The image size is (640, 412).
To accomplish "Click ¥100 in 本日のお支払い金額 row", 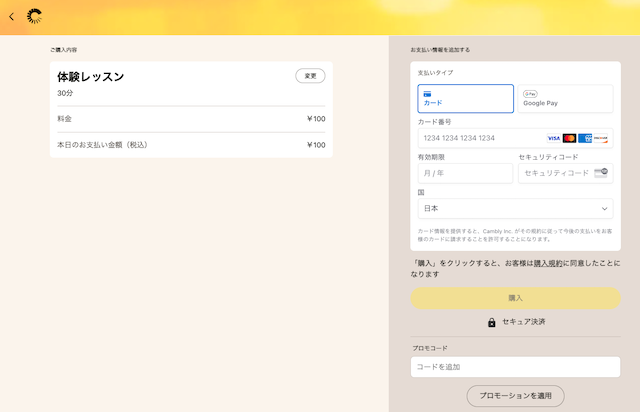I will pyautogui.click(x=316, y=145).
